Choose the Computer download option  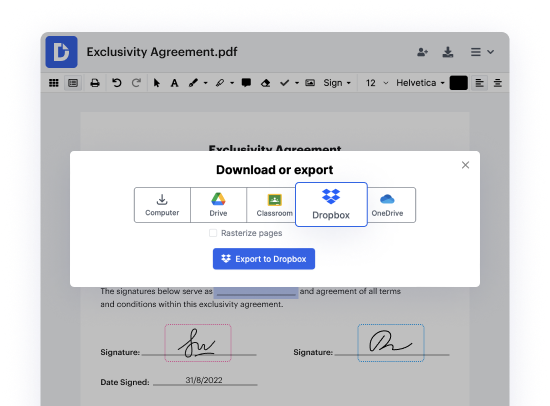(x=162, y=205)
